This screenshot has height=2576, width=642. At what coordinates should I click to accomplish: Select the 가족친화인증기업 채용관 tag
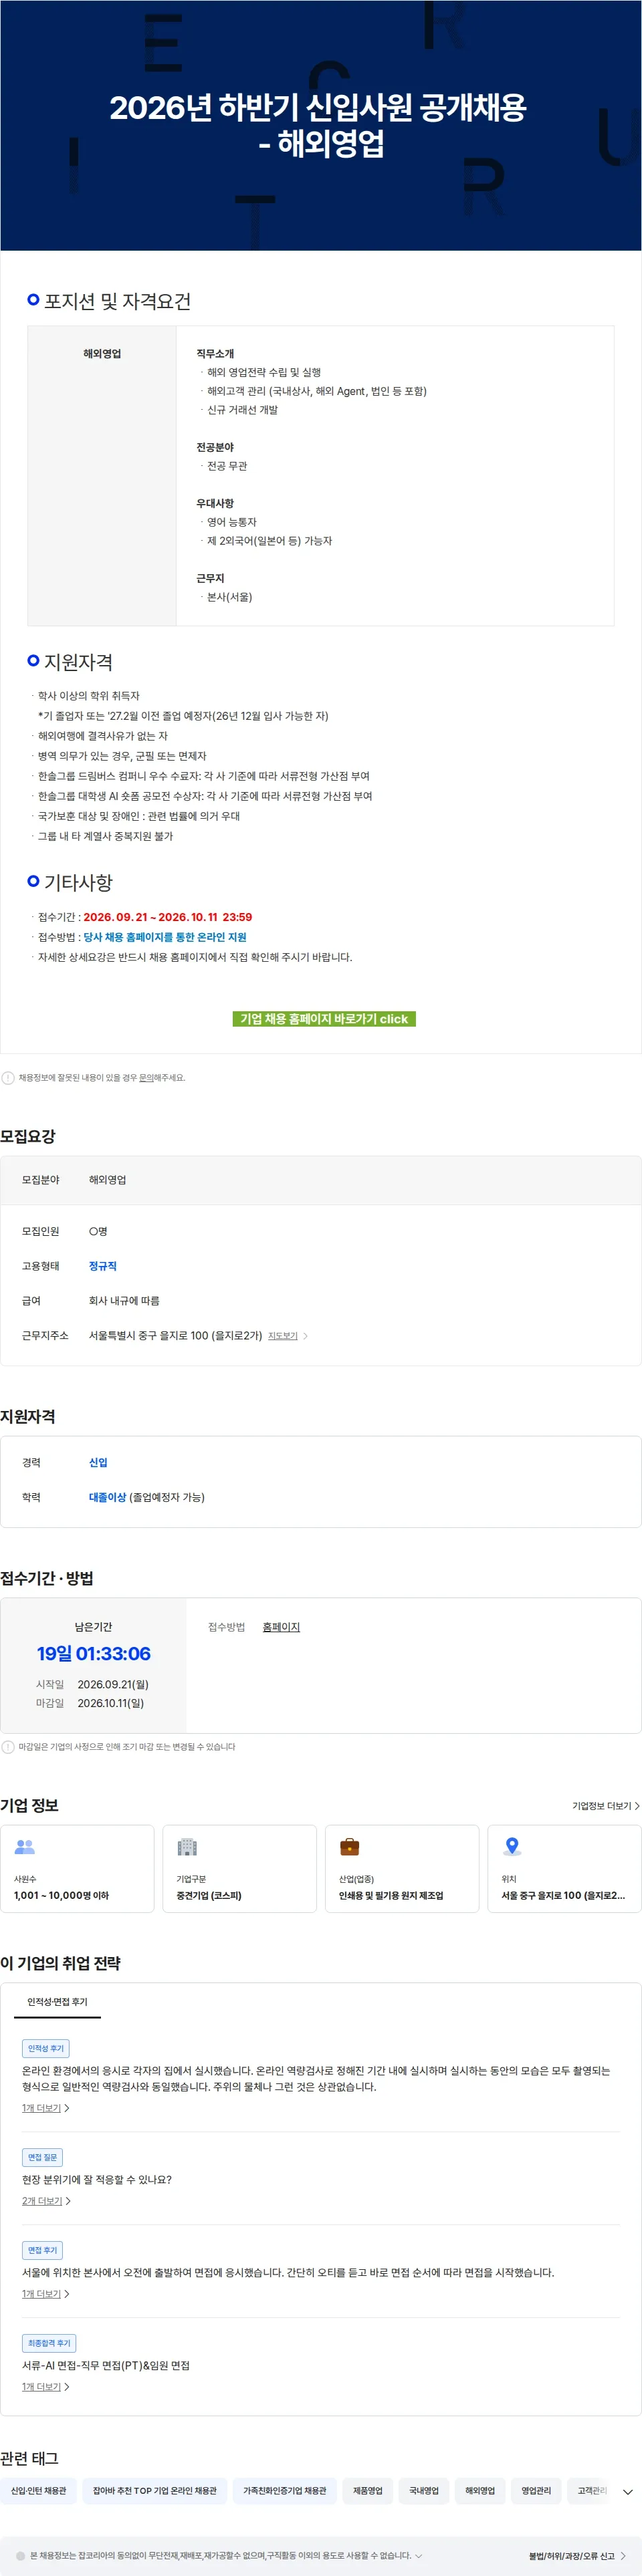coord(285,2490)
